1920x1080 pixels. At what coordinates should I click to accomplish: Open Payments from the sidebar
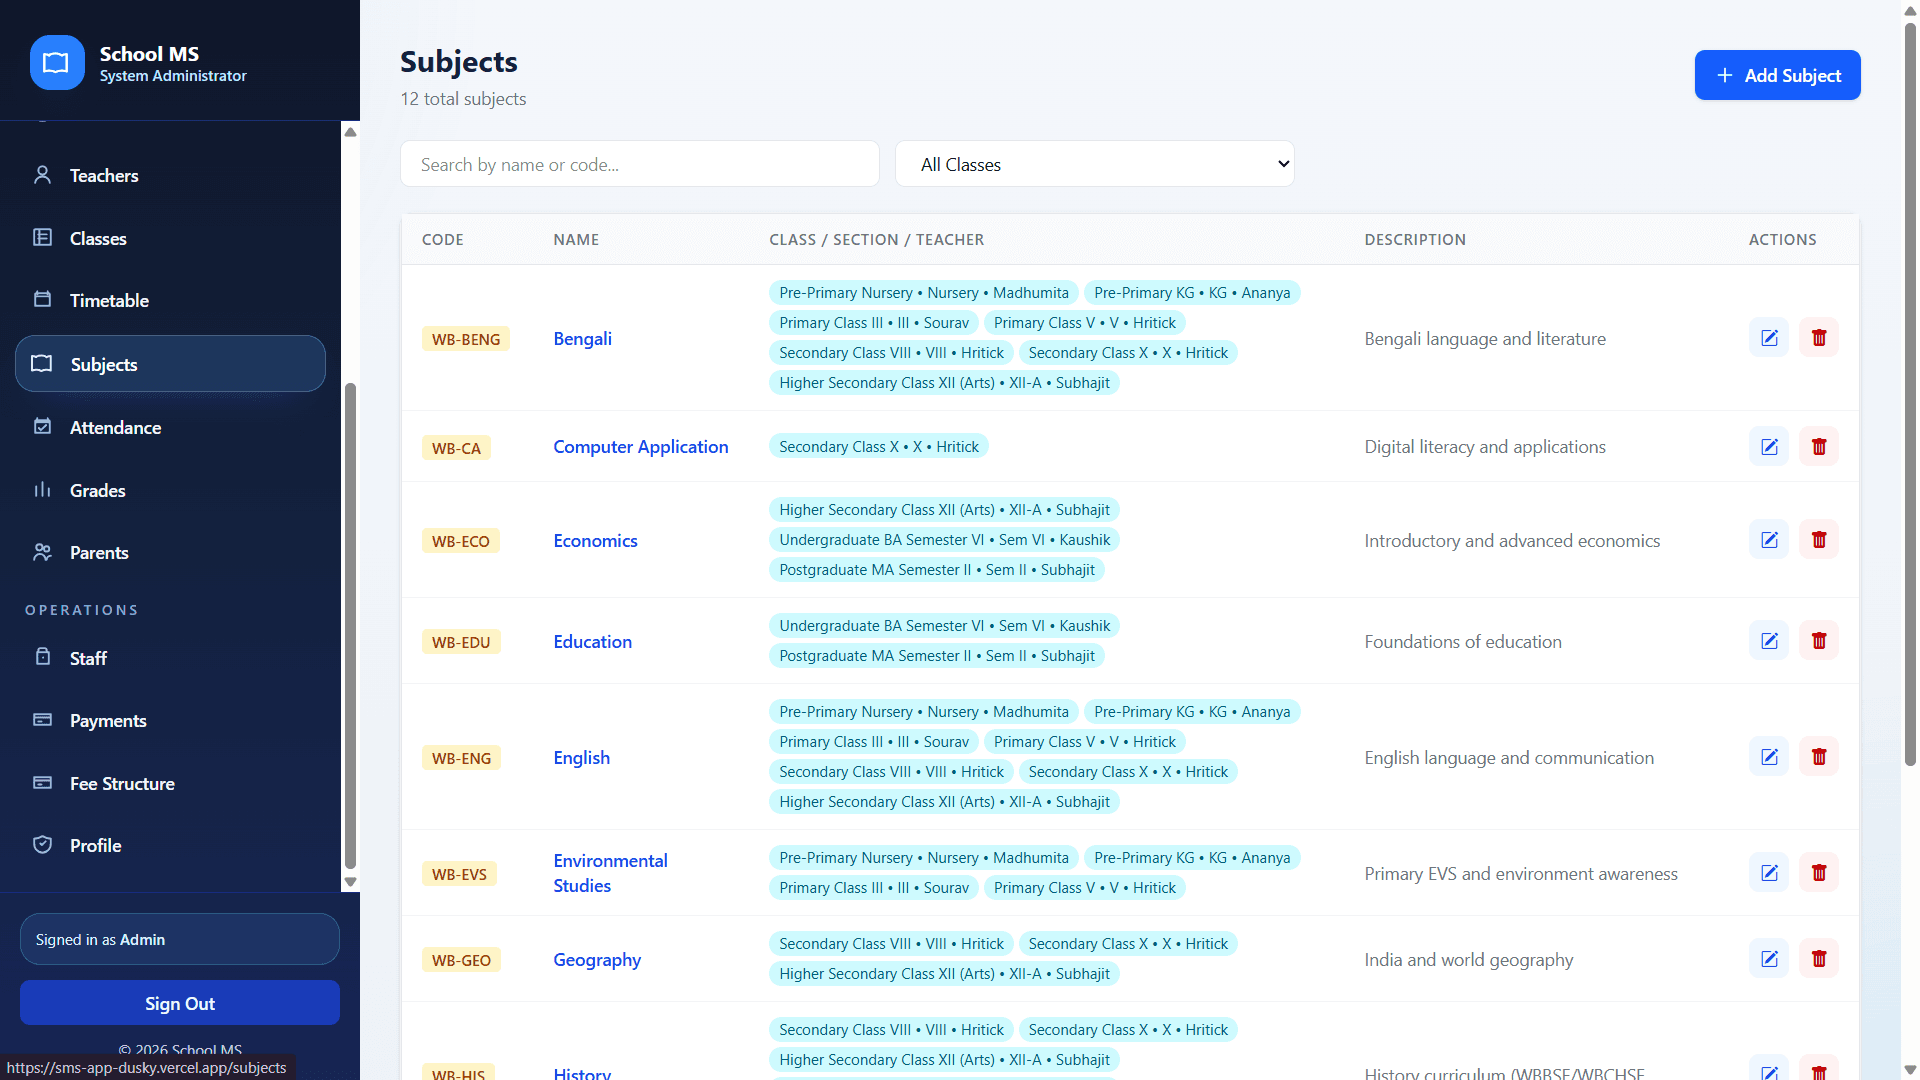(x=170, y=720)
